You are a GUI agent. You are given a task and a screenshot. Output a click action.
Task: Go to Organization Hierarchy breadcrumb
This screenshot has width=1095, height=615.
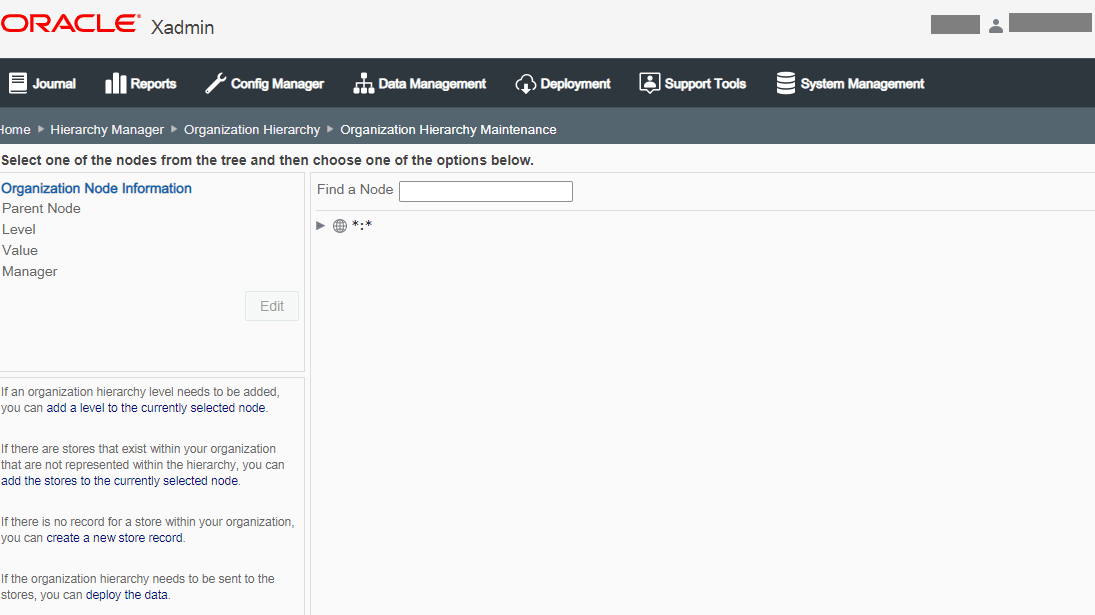pos(252,129)
